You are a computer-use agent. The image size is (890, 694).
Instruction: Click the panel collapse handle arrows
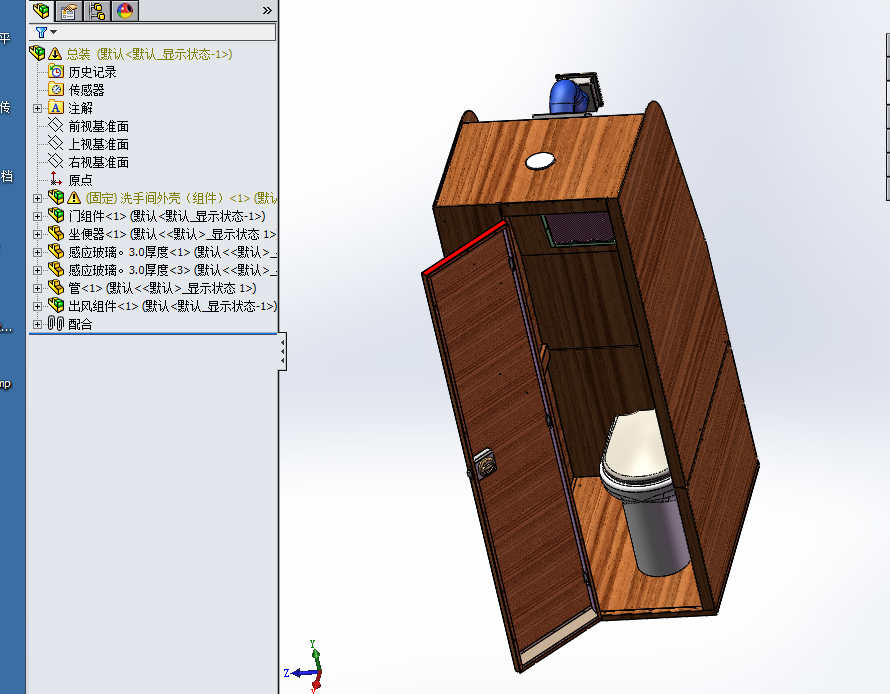(x=282, y=352)
